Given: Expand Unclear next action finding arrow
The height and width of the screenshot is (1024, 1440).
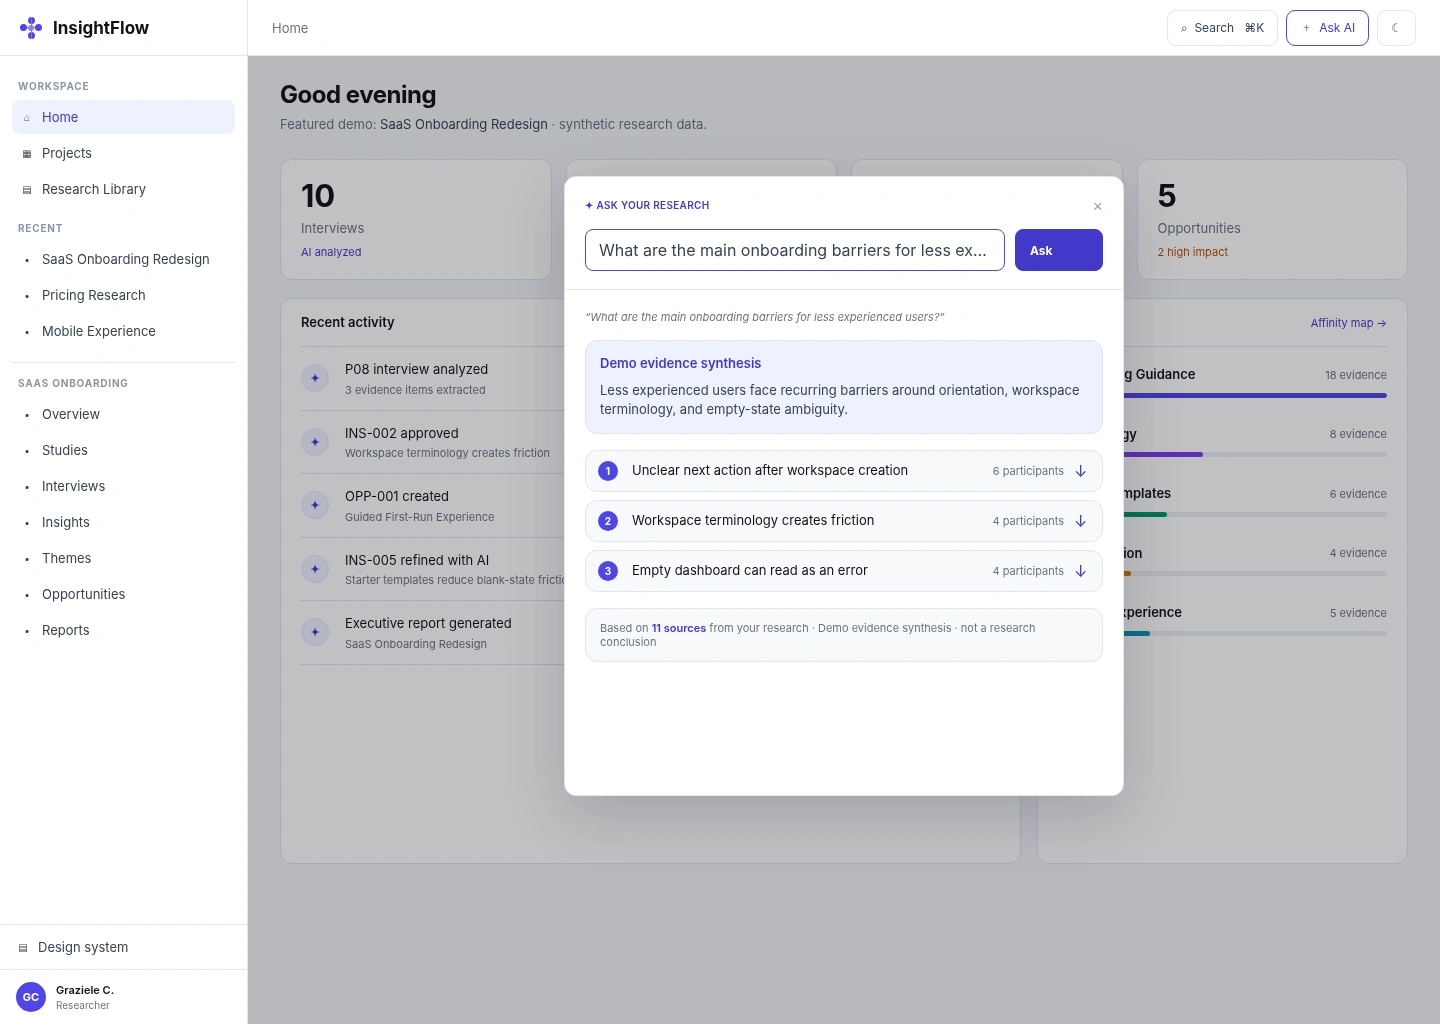Looking at the screenshot, I should click(1081, 471).
